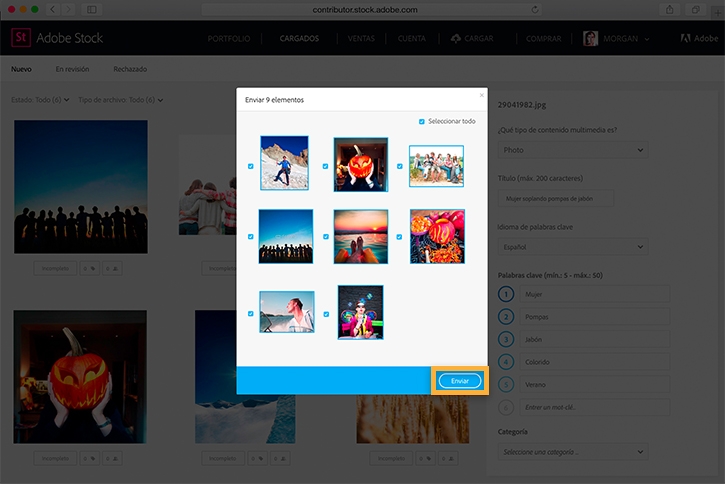Toggle the browser sidebar button

(92, 9)
